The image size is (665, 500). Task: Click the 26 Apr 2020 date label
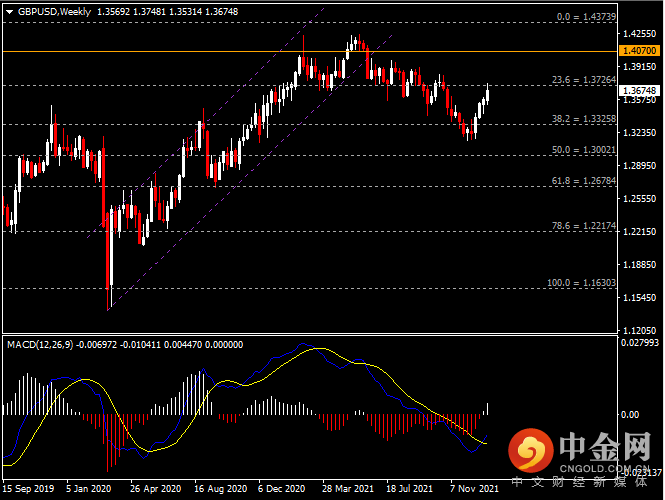[x=155, y=489]
